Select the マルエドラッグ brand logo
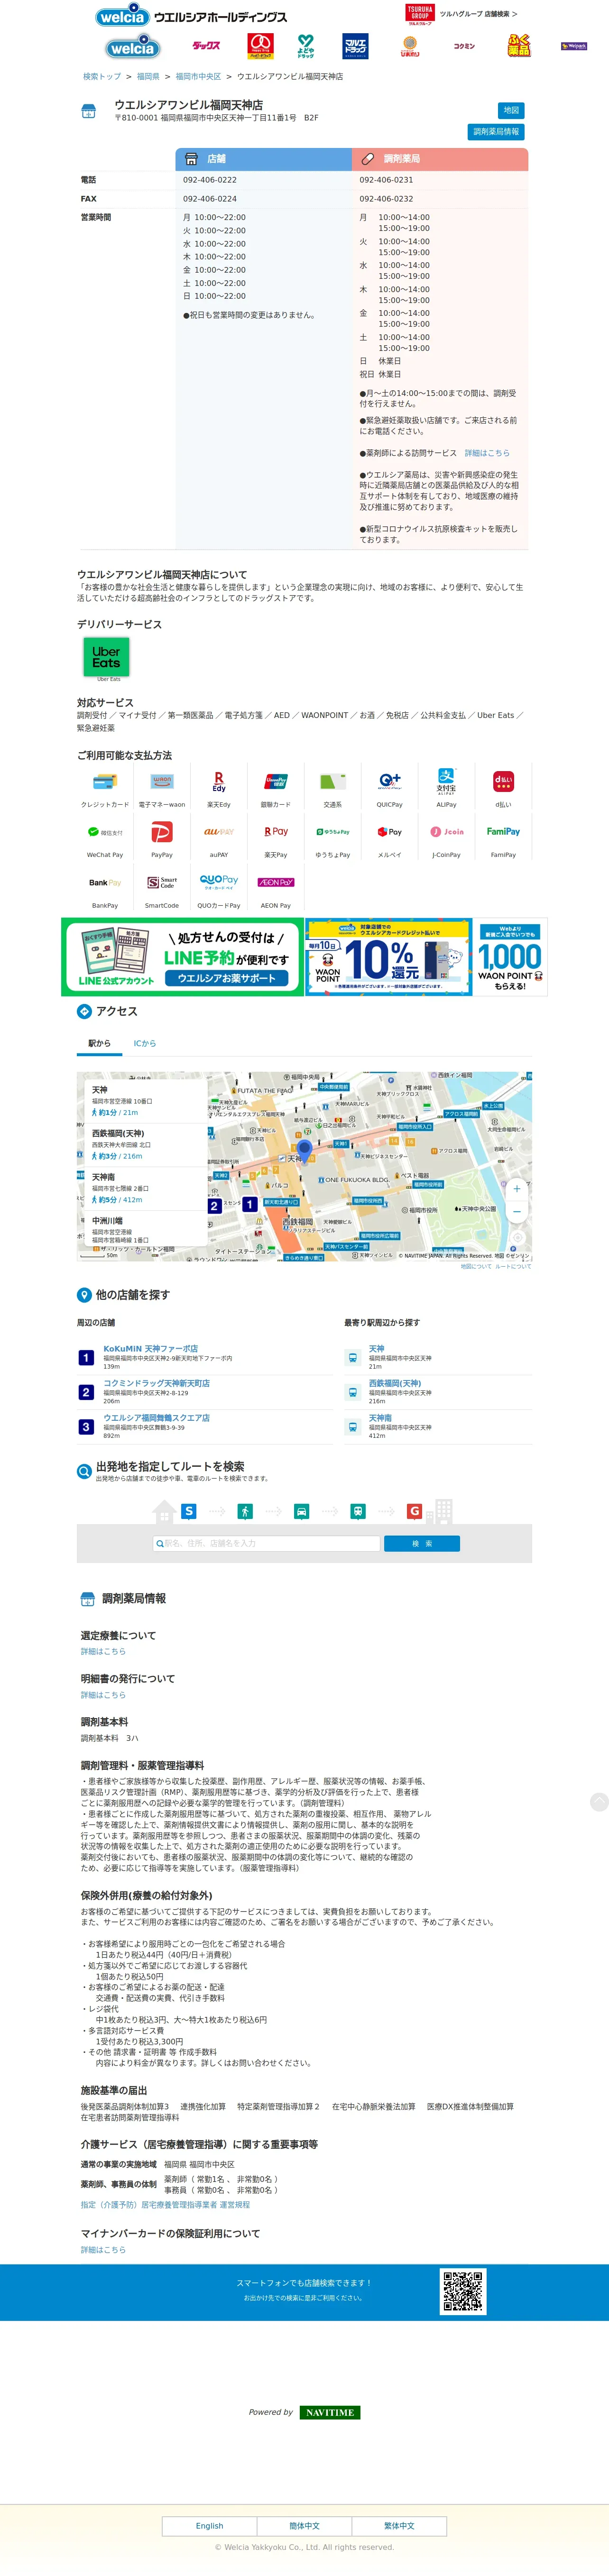This screenshot has height=2576, width=609. pos(355,46)
